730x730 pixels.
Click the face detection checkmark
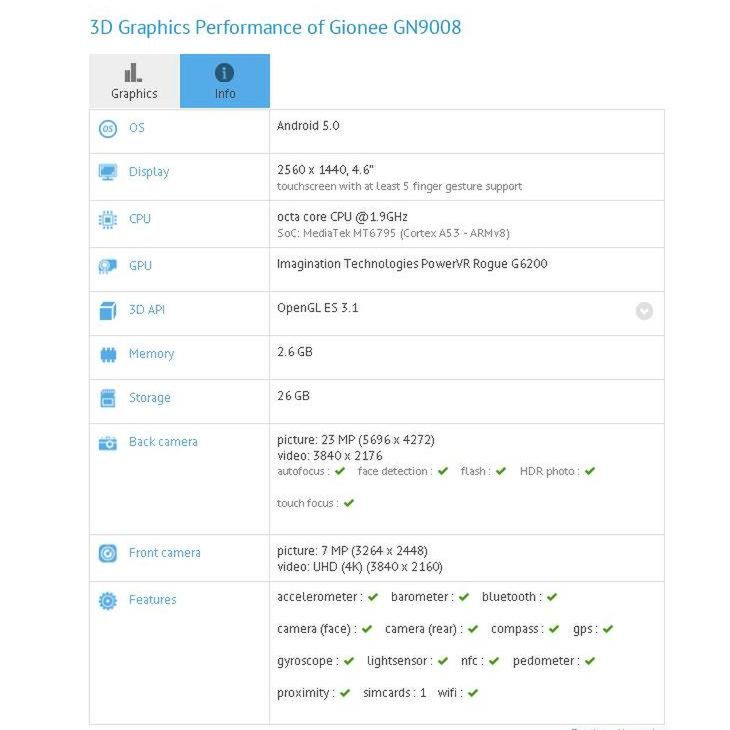pos(443,471)
